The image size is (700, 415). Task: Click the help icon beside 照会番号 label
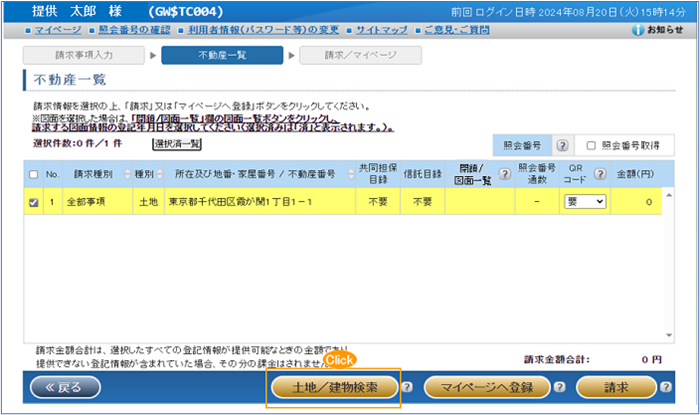[x=562, y=145]
